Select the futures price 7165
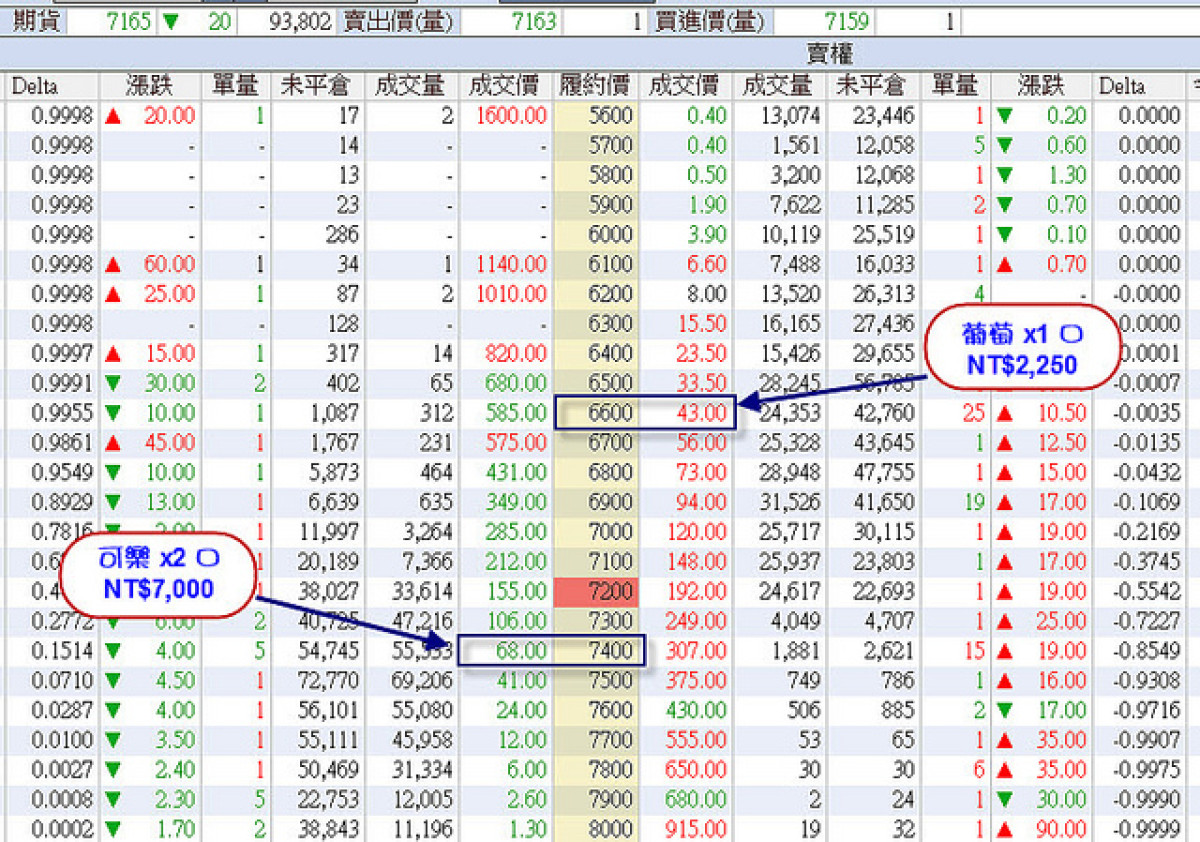Viewport: 1200px width, 842px height. point(127,21)
